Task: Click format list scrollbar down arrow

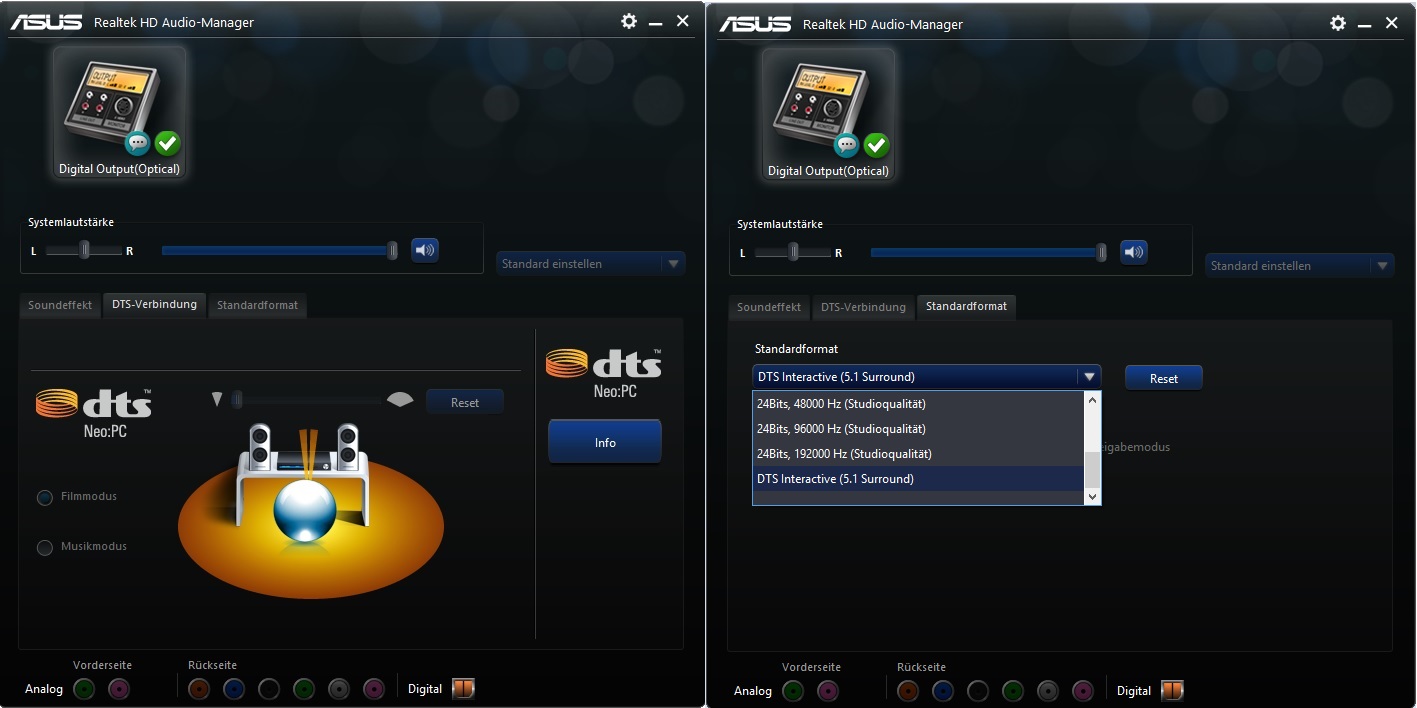Action: (x=1092, y=496)
